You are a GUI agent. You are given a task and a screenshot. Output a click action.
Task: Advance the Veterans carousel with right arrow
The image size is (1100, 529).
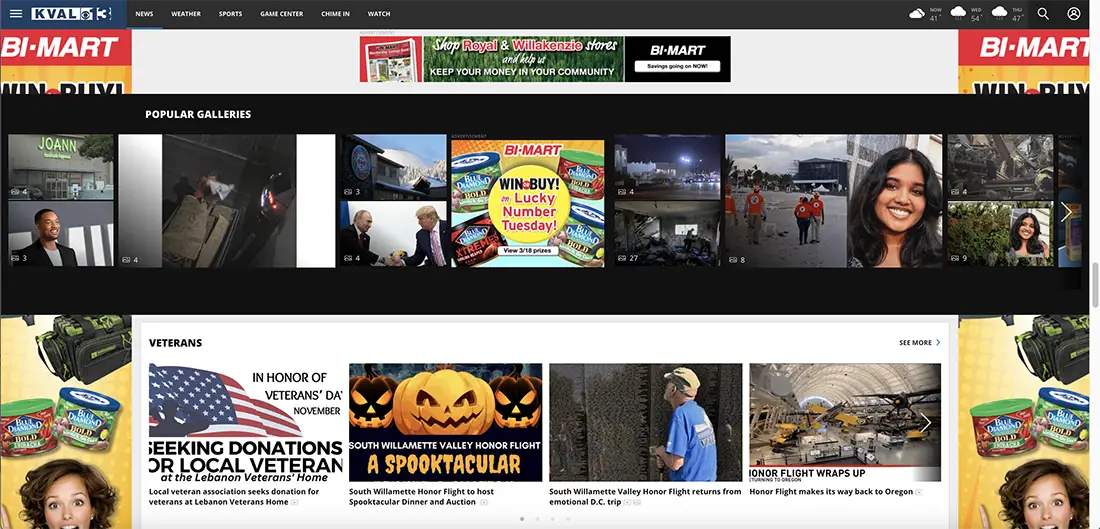(x=925, y=422)
